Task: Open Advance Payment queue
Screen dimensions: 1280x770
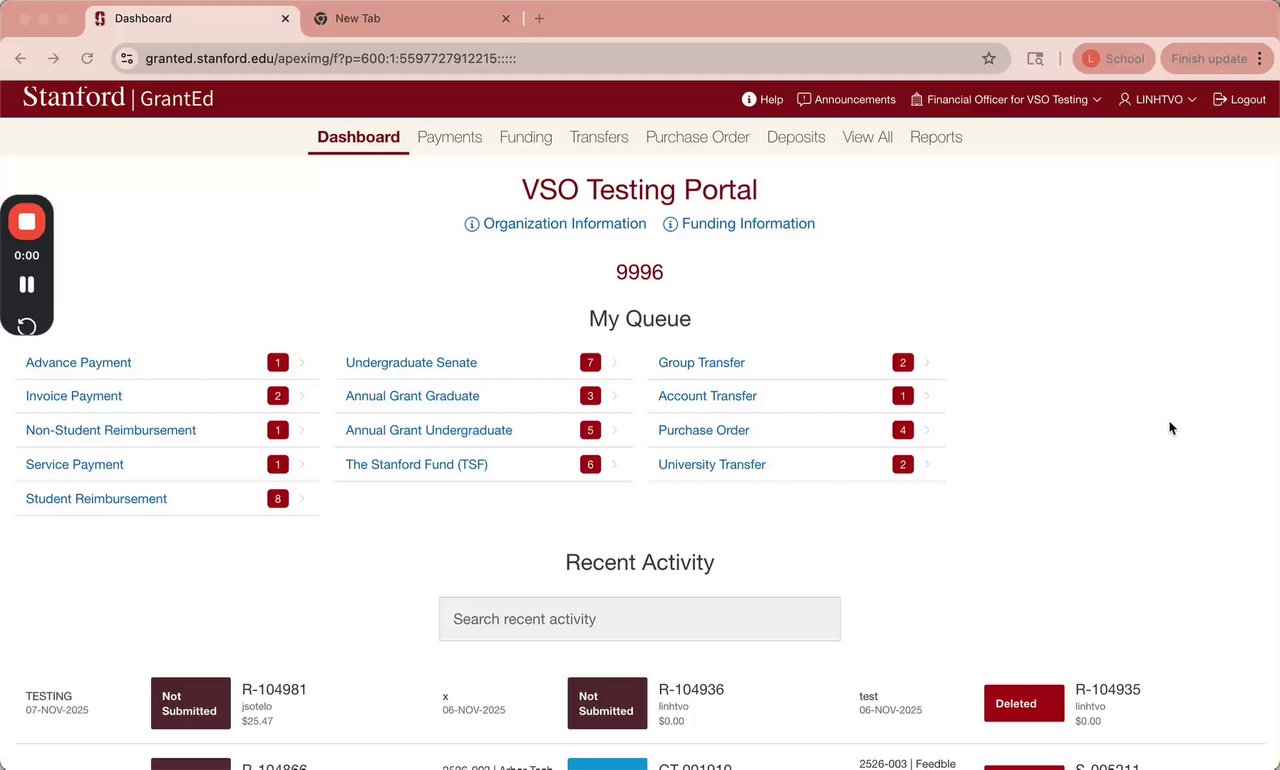Action: [x=79, y=363]
